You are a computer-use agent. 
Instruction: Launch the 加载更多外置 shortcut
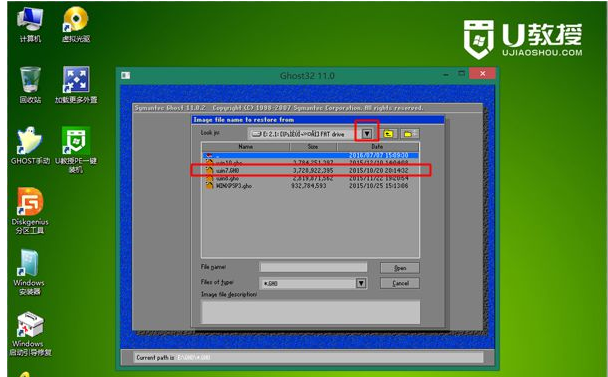tap(76, 85)
